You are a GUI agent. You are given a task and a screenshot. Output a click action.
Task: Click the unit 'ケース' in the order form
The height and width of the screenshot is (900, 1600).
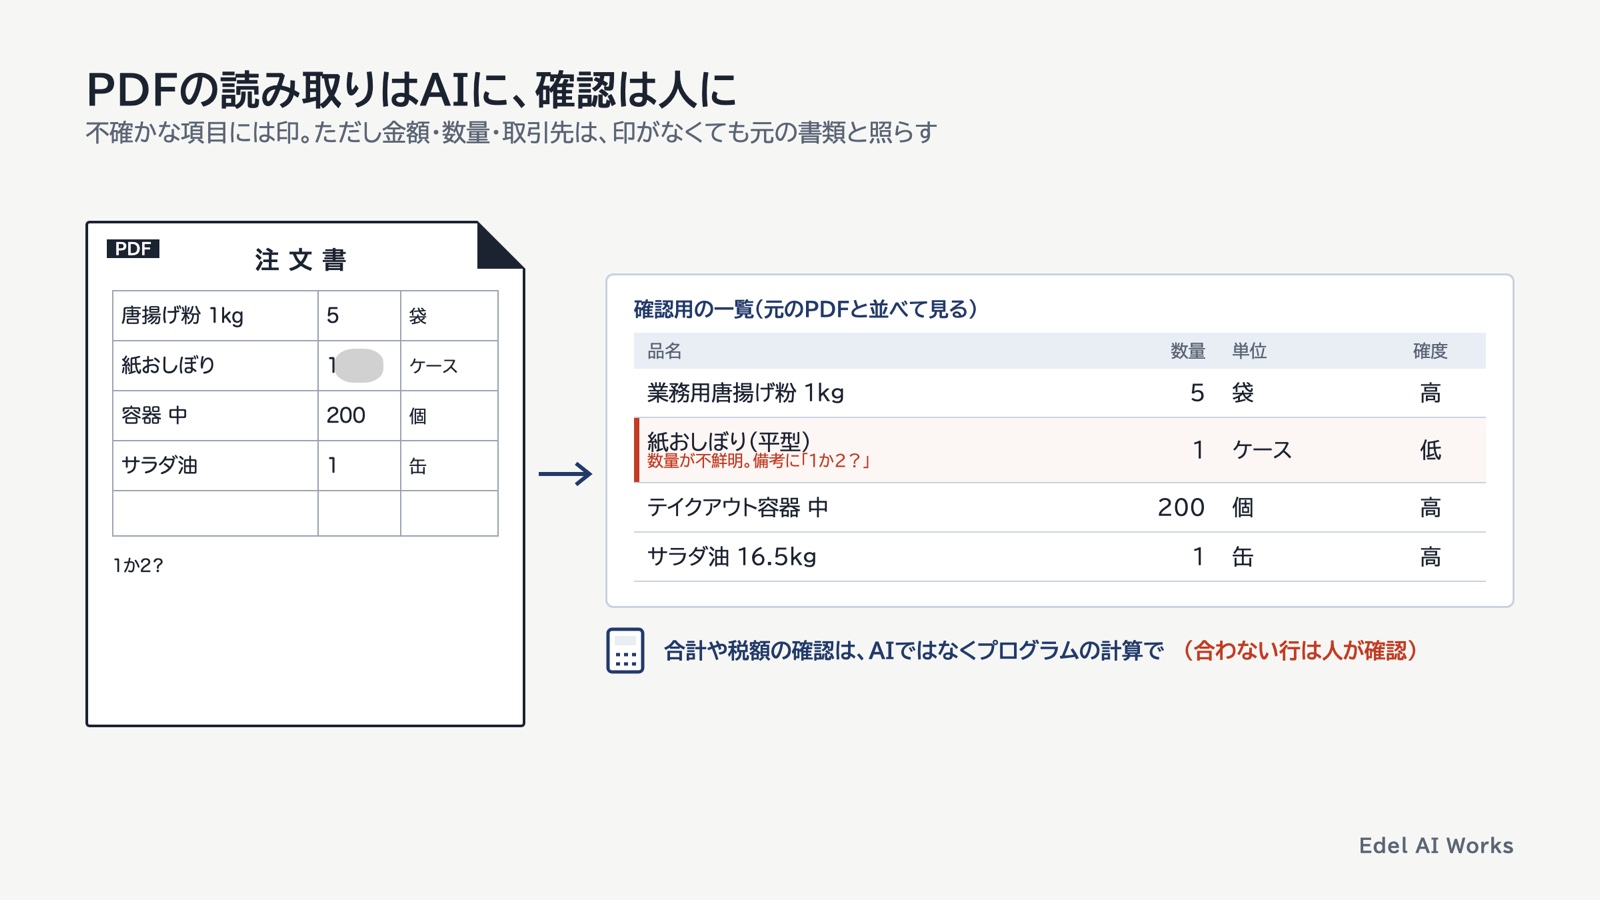(x=434, y=366)
